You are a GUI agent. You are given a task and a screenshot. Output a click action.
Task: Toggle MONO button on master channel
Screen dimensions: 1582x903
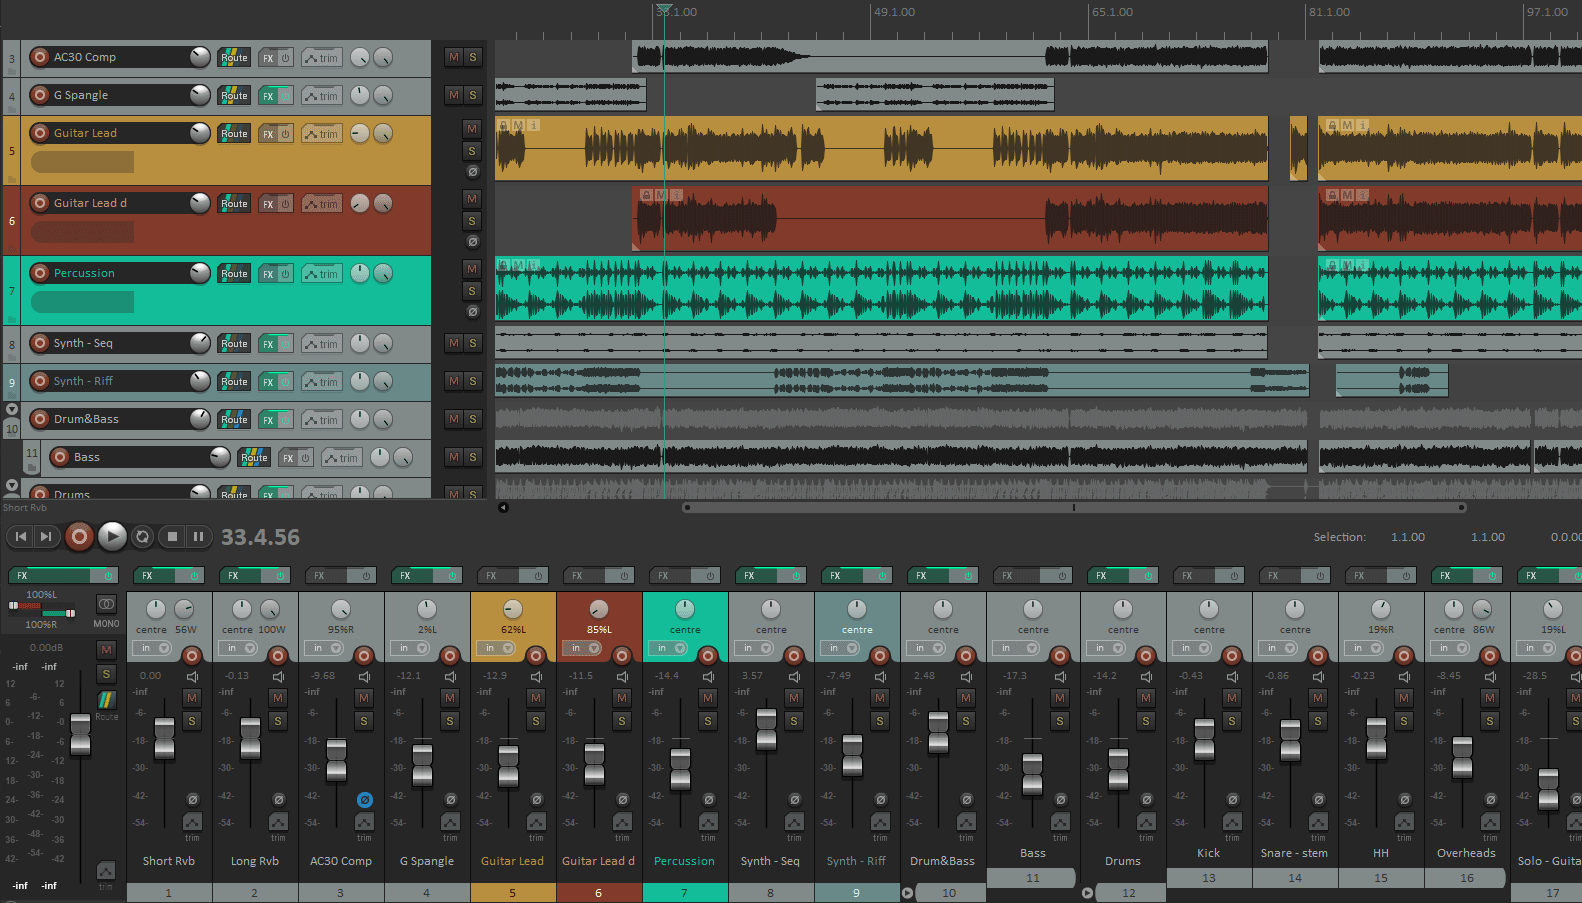106,623
